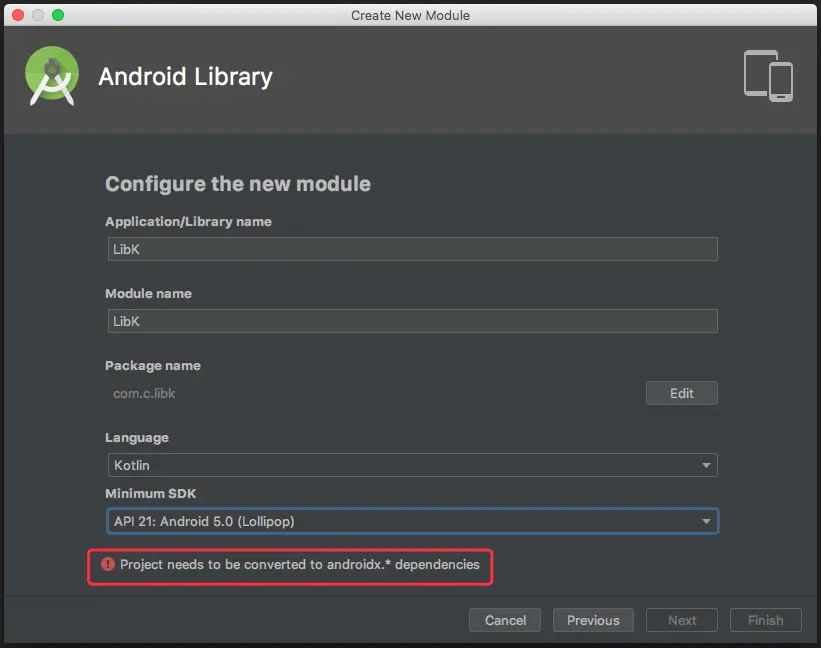Click the phone and tablet device icon
The image size is (821, 648).
click(768, 76)
